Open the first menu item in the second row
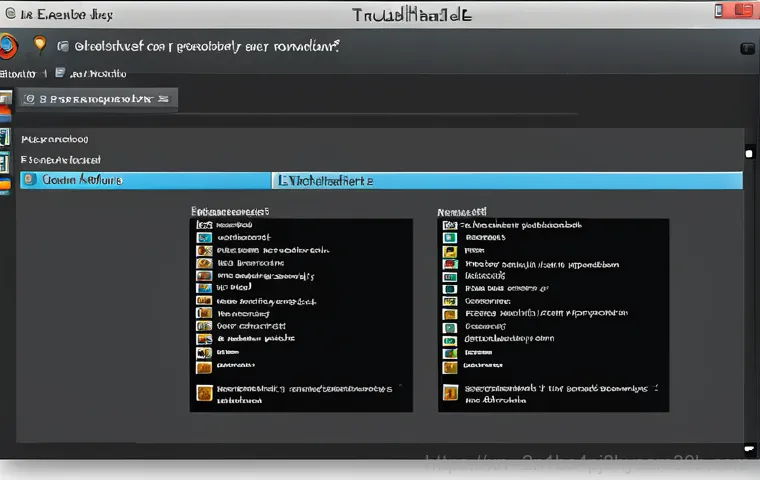 [18, 73]
